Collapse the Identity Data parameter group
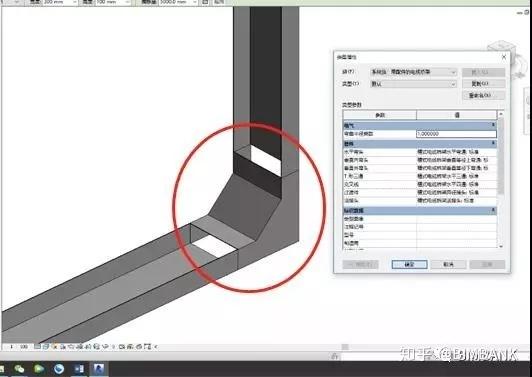532x377 pixels. tap(493, 210)
